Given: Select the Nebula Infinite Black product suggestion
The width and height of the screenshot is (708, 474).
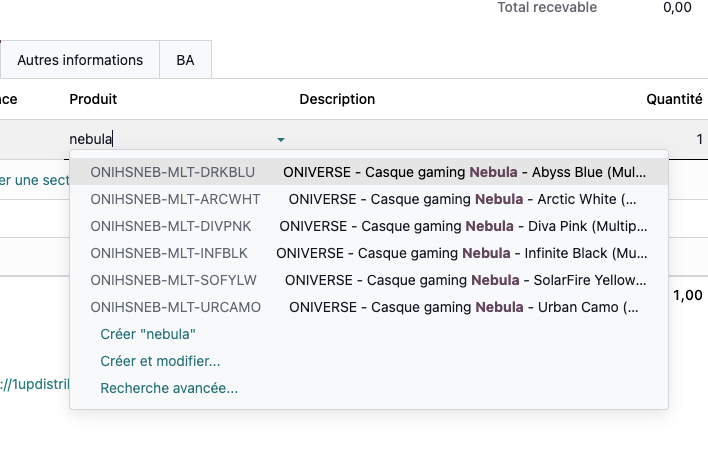Looking at the screenshot, I should coord(369,253).
